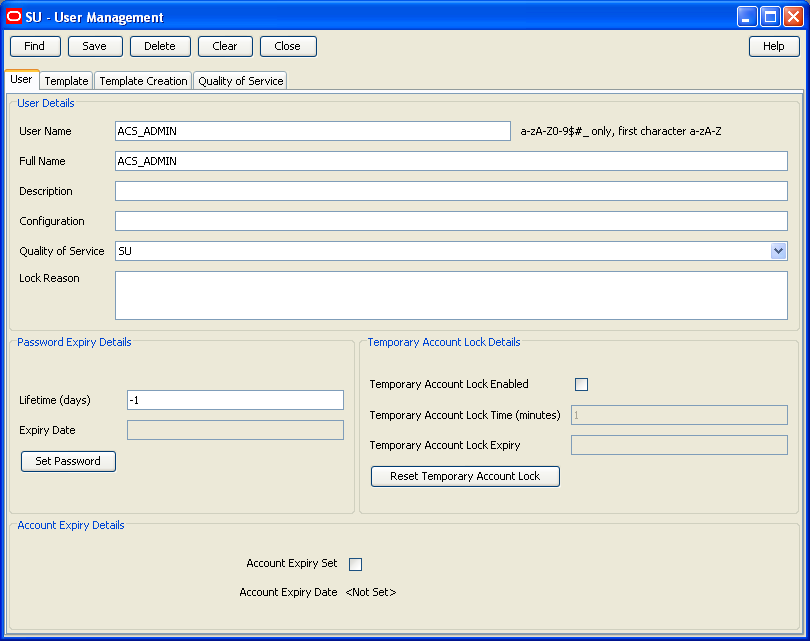Clear the form fields

pos(225,46)
